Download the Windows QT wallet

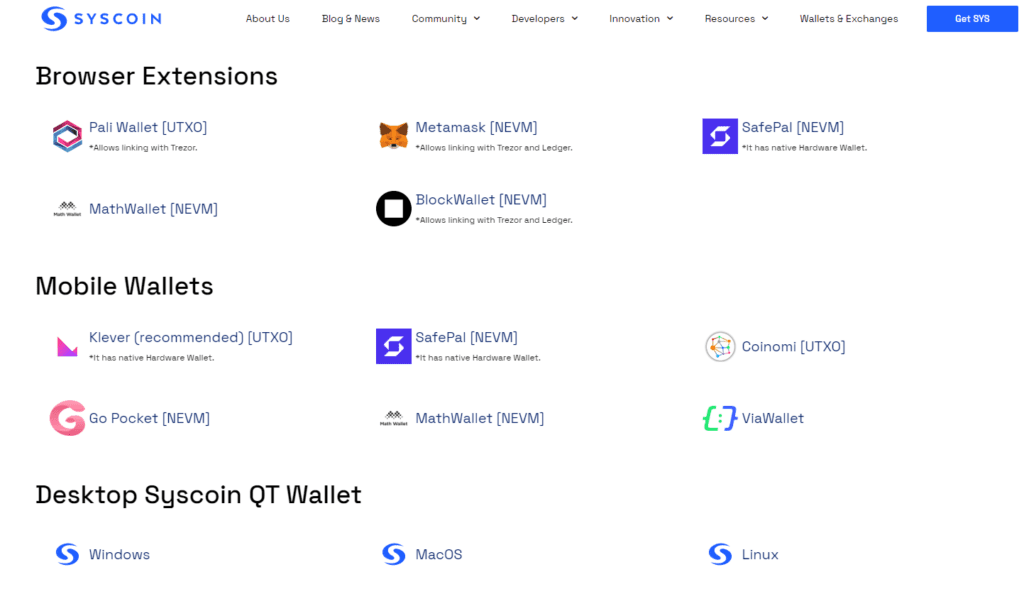pyautogui.click(x=120, y=555)
